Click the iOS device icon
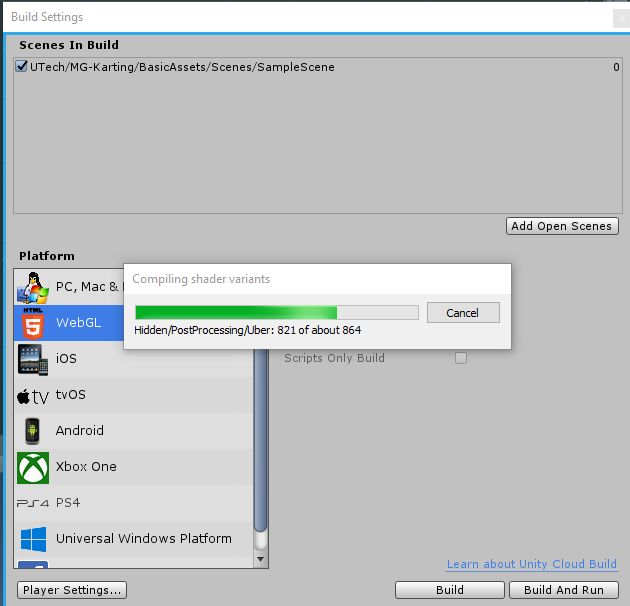Screen dimensions: 630x606 pyautogui.click(x=34, y=359)
